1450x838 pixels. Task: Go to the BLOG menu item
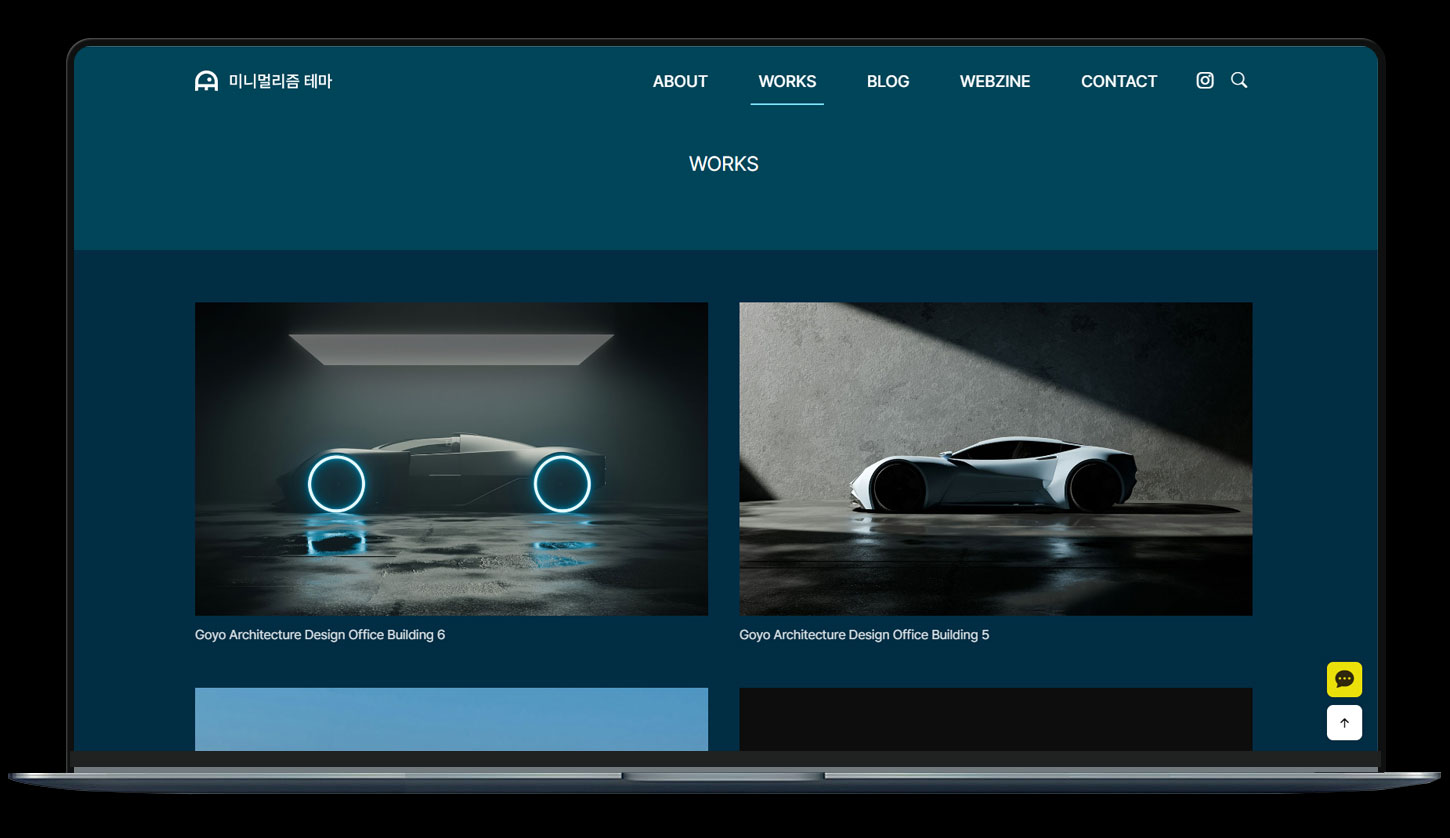(x=888, y=82)
